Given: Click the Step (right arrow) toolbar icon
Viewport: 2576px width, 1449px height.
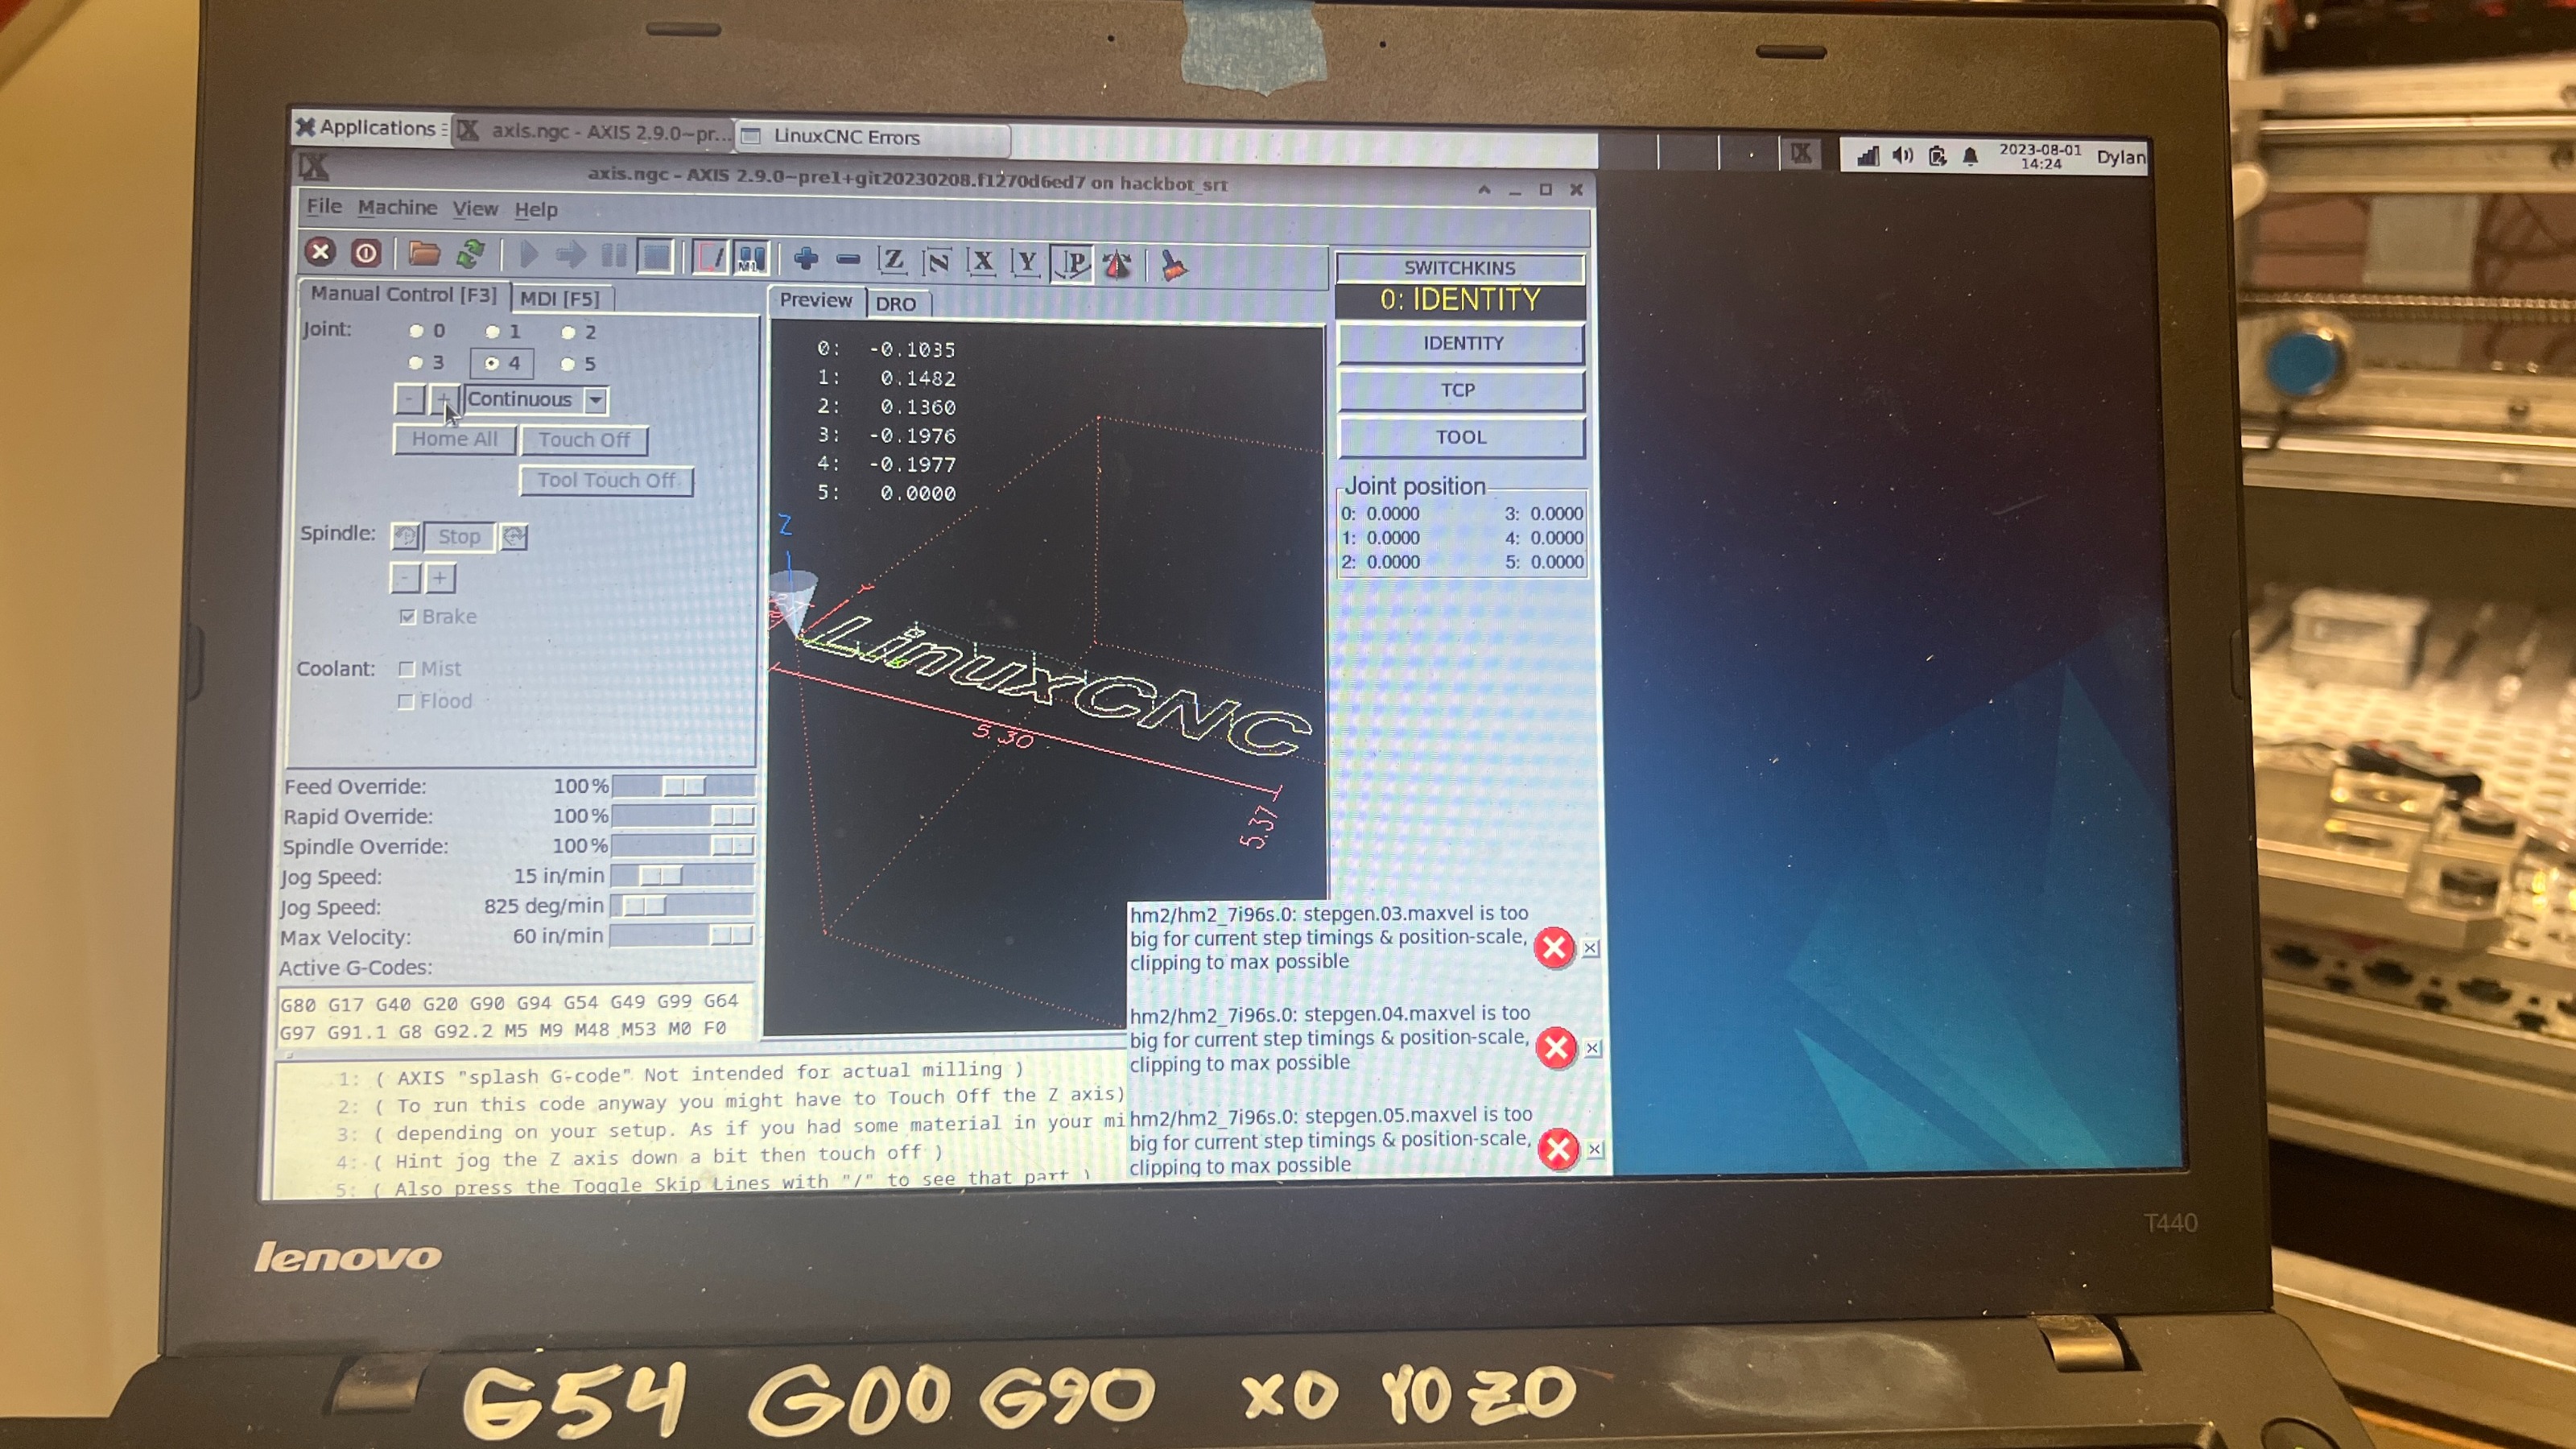Looking at the screenshot, I should point(571,256).
